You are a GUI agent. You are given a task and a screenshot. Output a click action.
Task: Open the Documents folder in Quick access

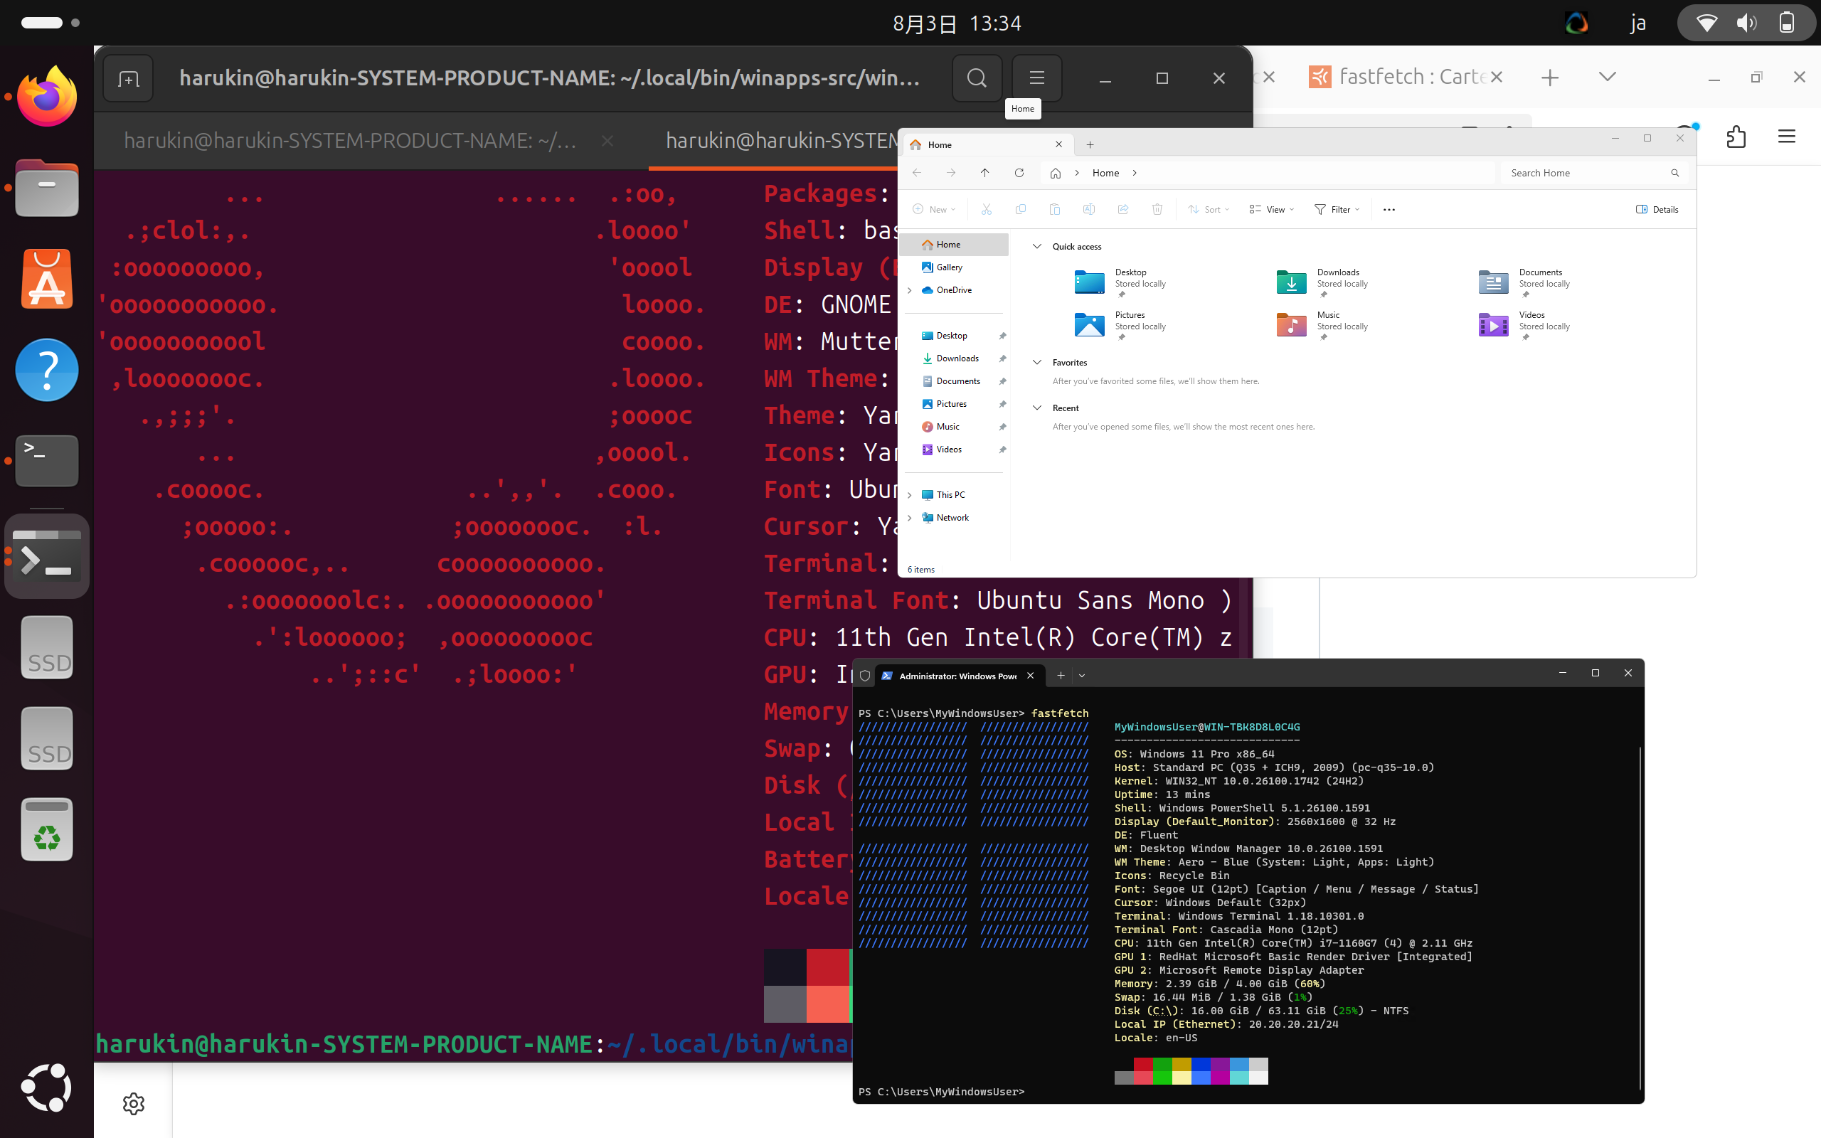1525,282
